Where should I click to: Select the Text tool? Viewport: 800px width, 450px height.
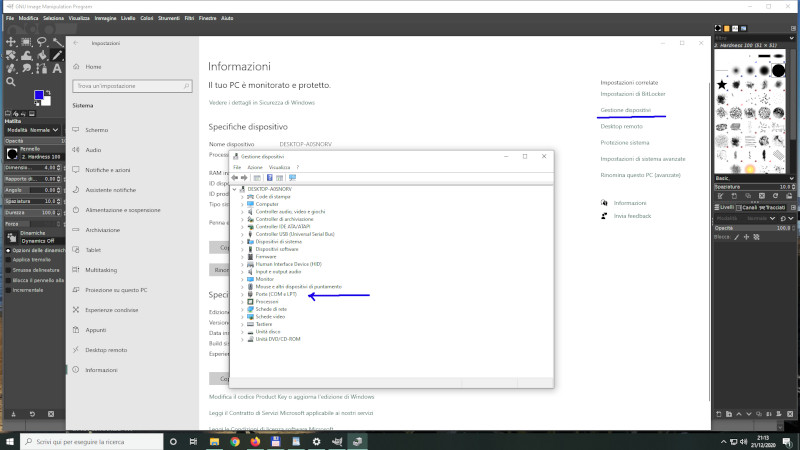coord(57,68)
